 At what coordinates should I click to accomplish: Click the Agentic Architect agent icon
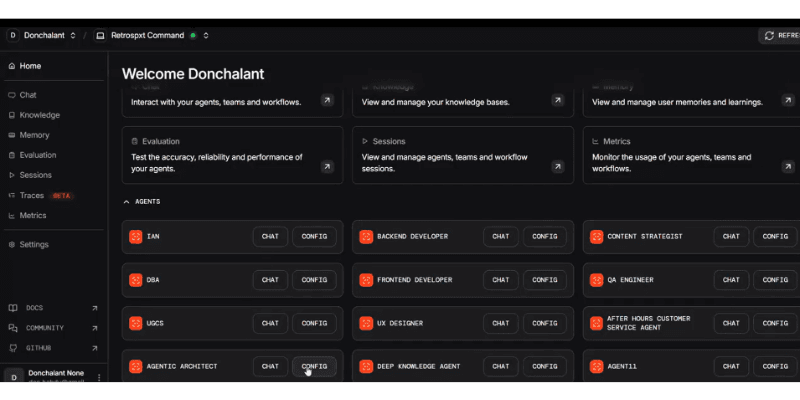136,366
